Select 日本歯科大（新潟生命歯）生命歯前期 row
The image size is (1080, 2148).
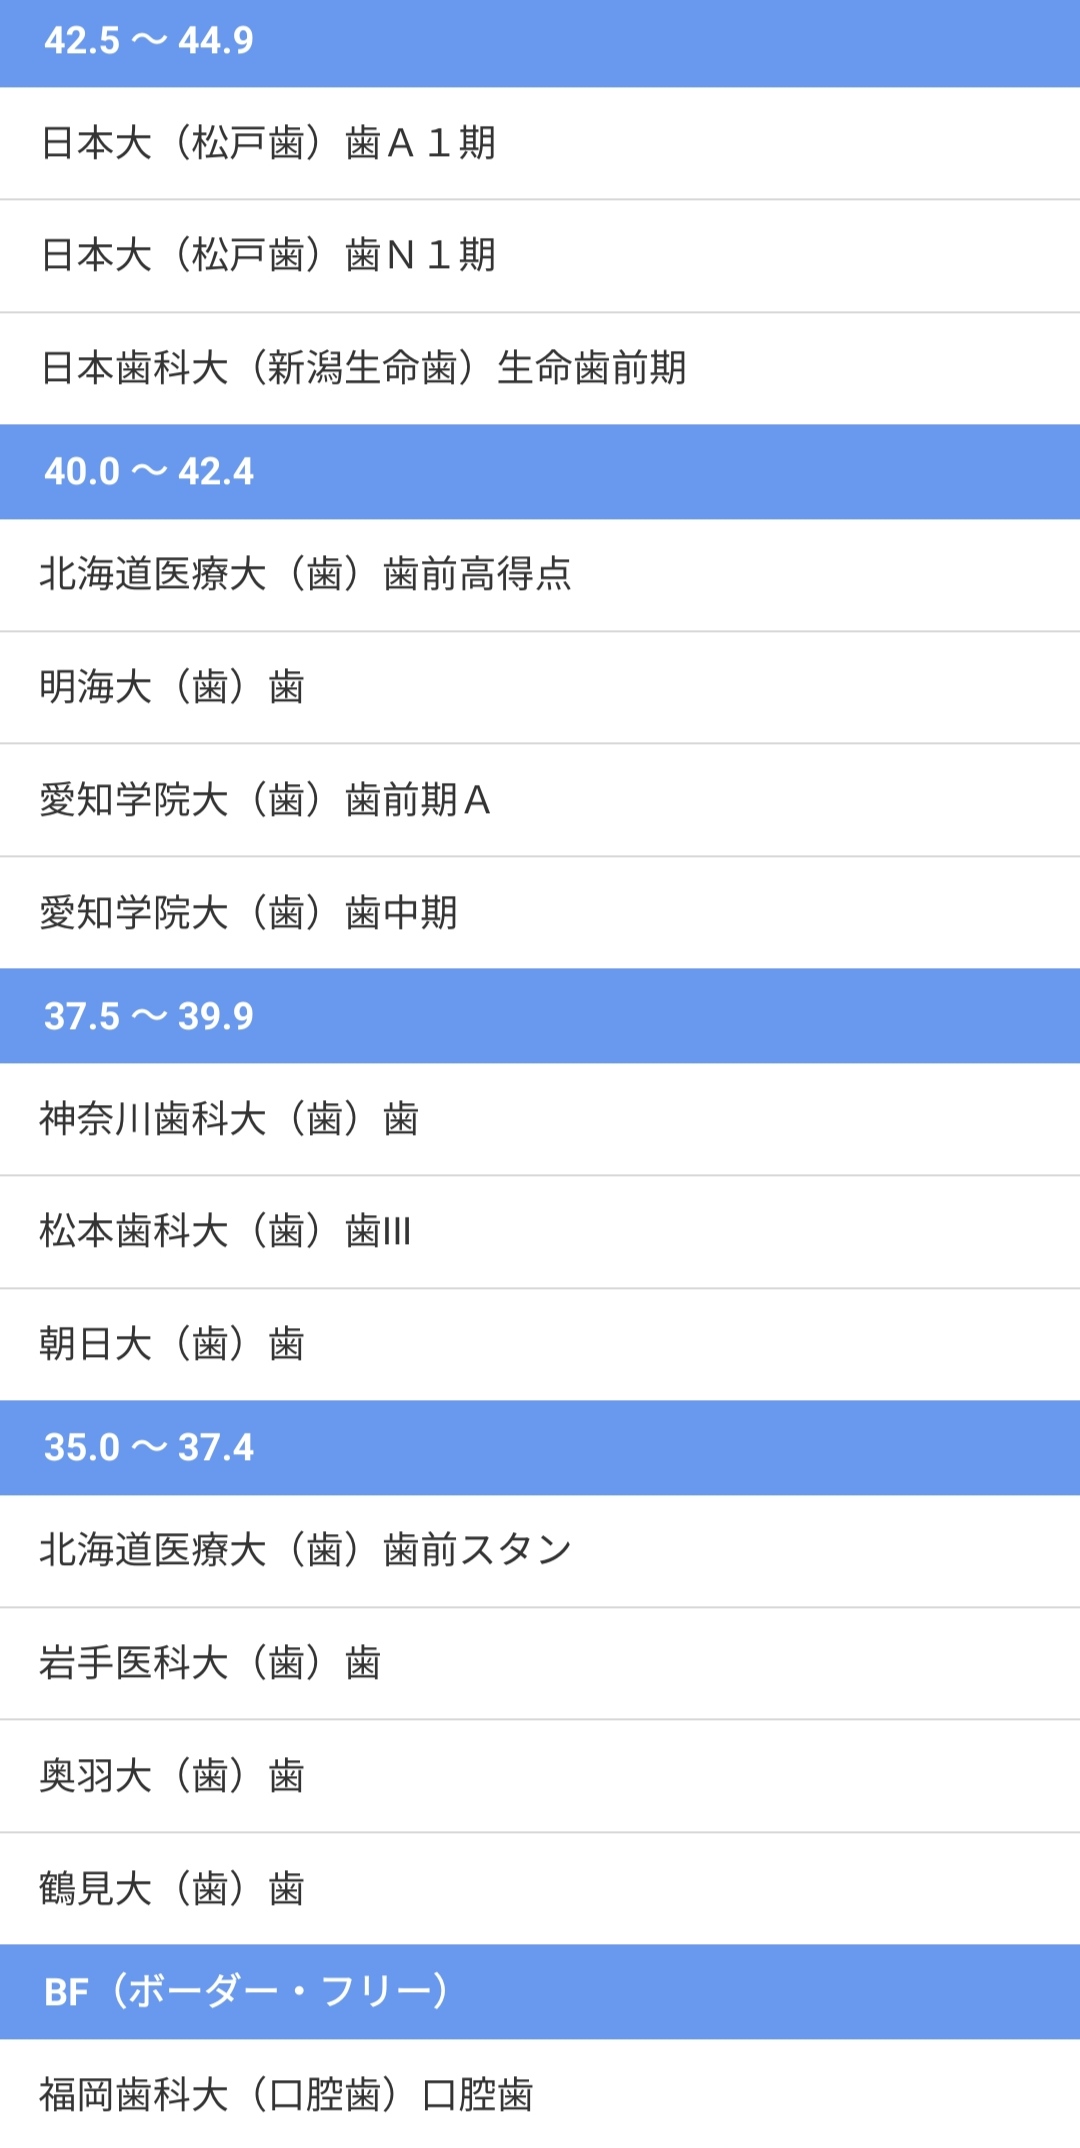click(363, 368)
